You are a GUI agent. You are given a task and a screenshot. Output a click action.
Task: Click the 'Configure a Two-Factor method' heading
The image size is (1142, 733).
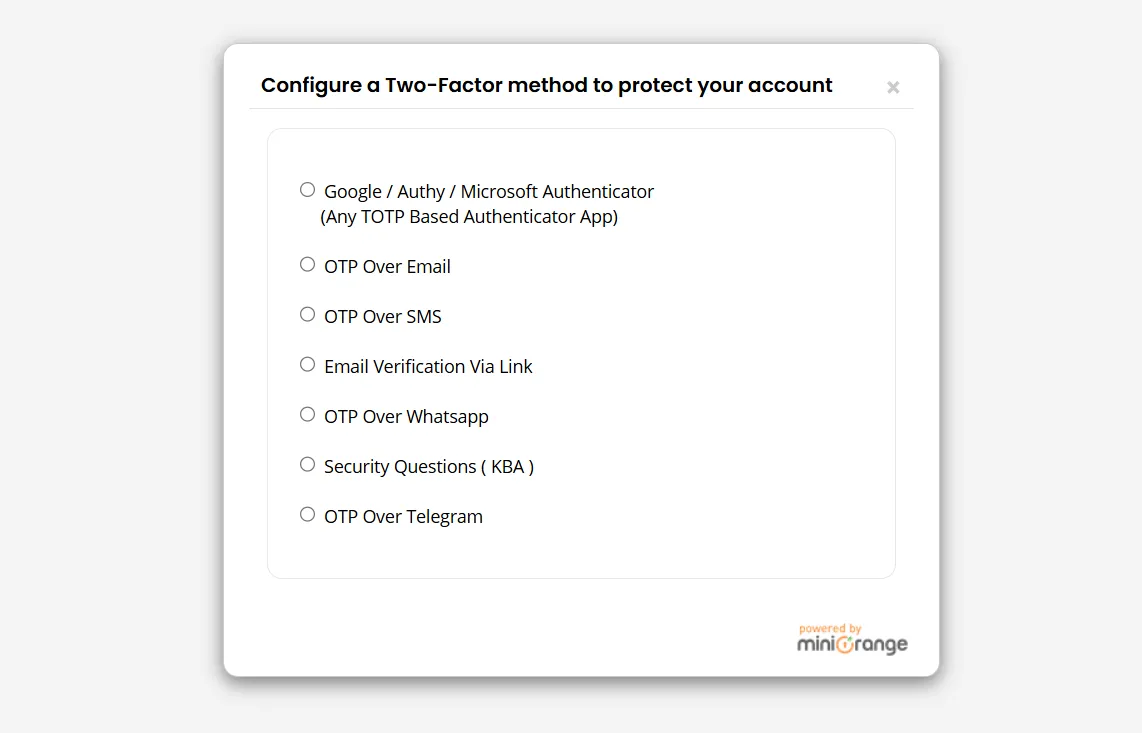(x=546, y=85)
